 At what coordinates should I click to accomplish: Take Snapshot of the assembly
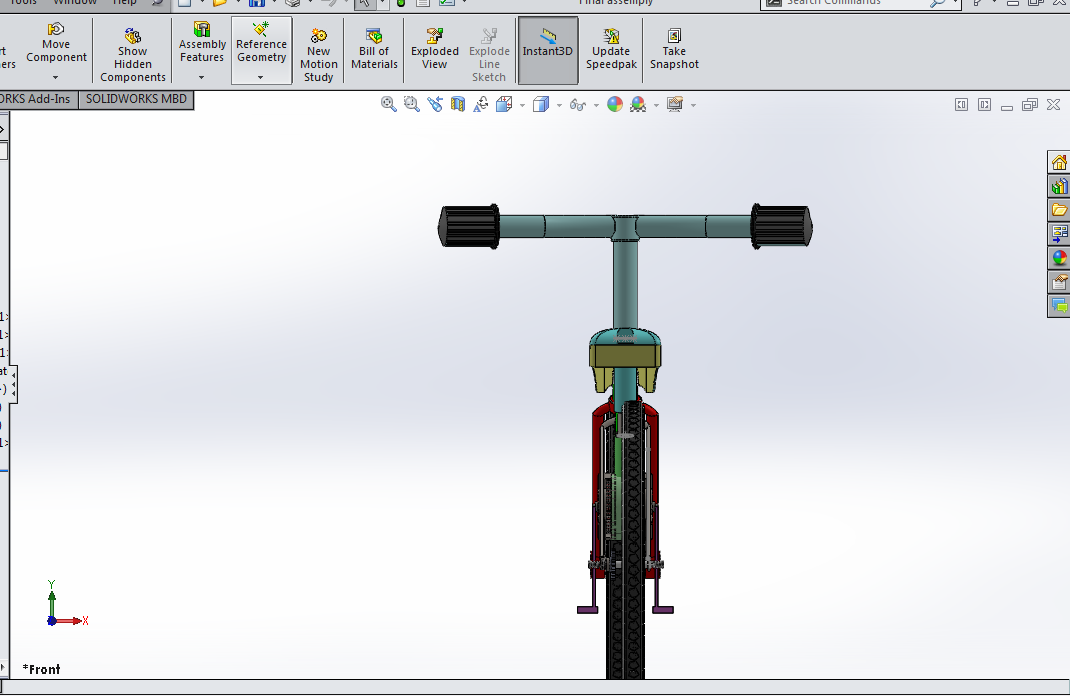tap(674, 48)
